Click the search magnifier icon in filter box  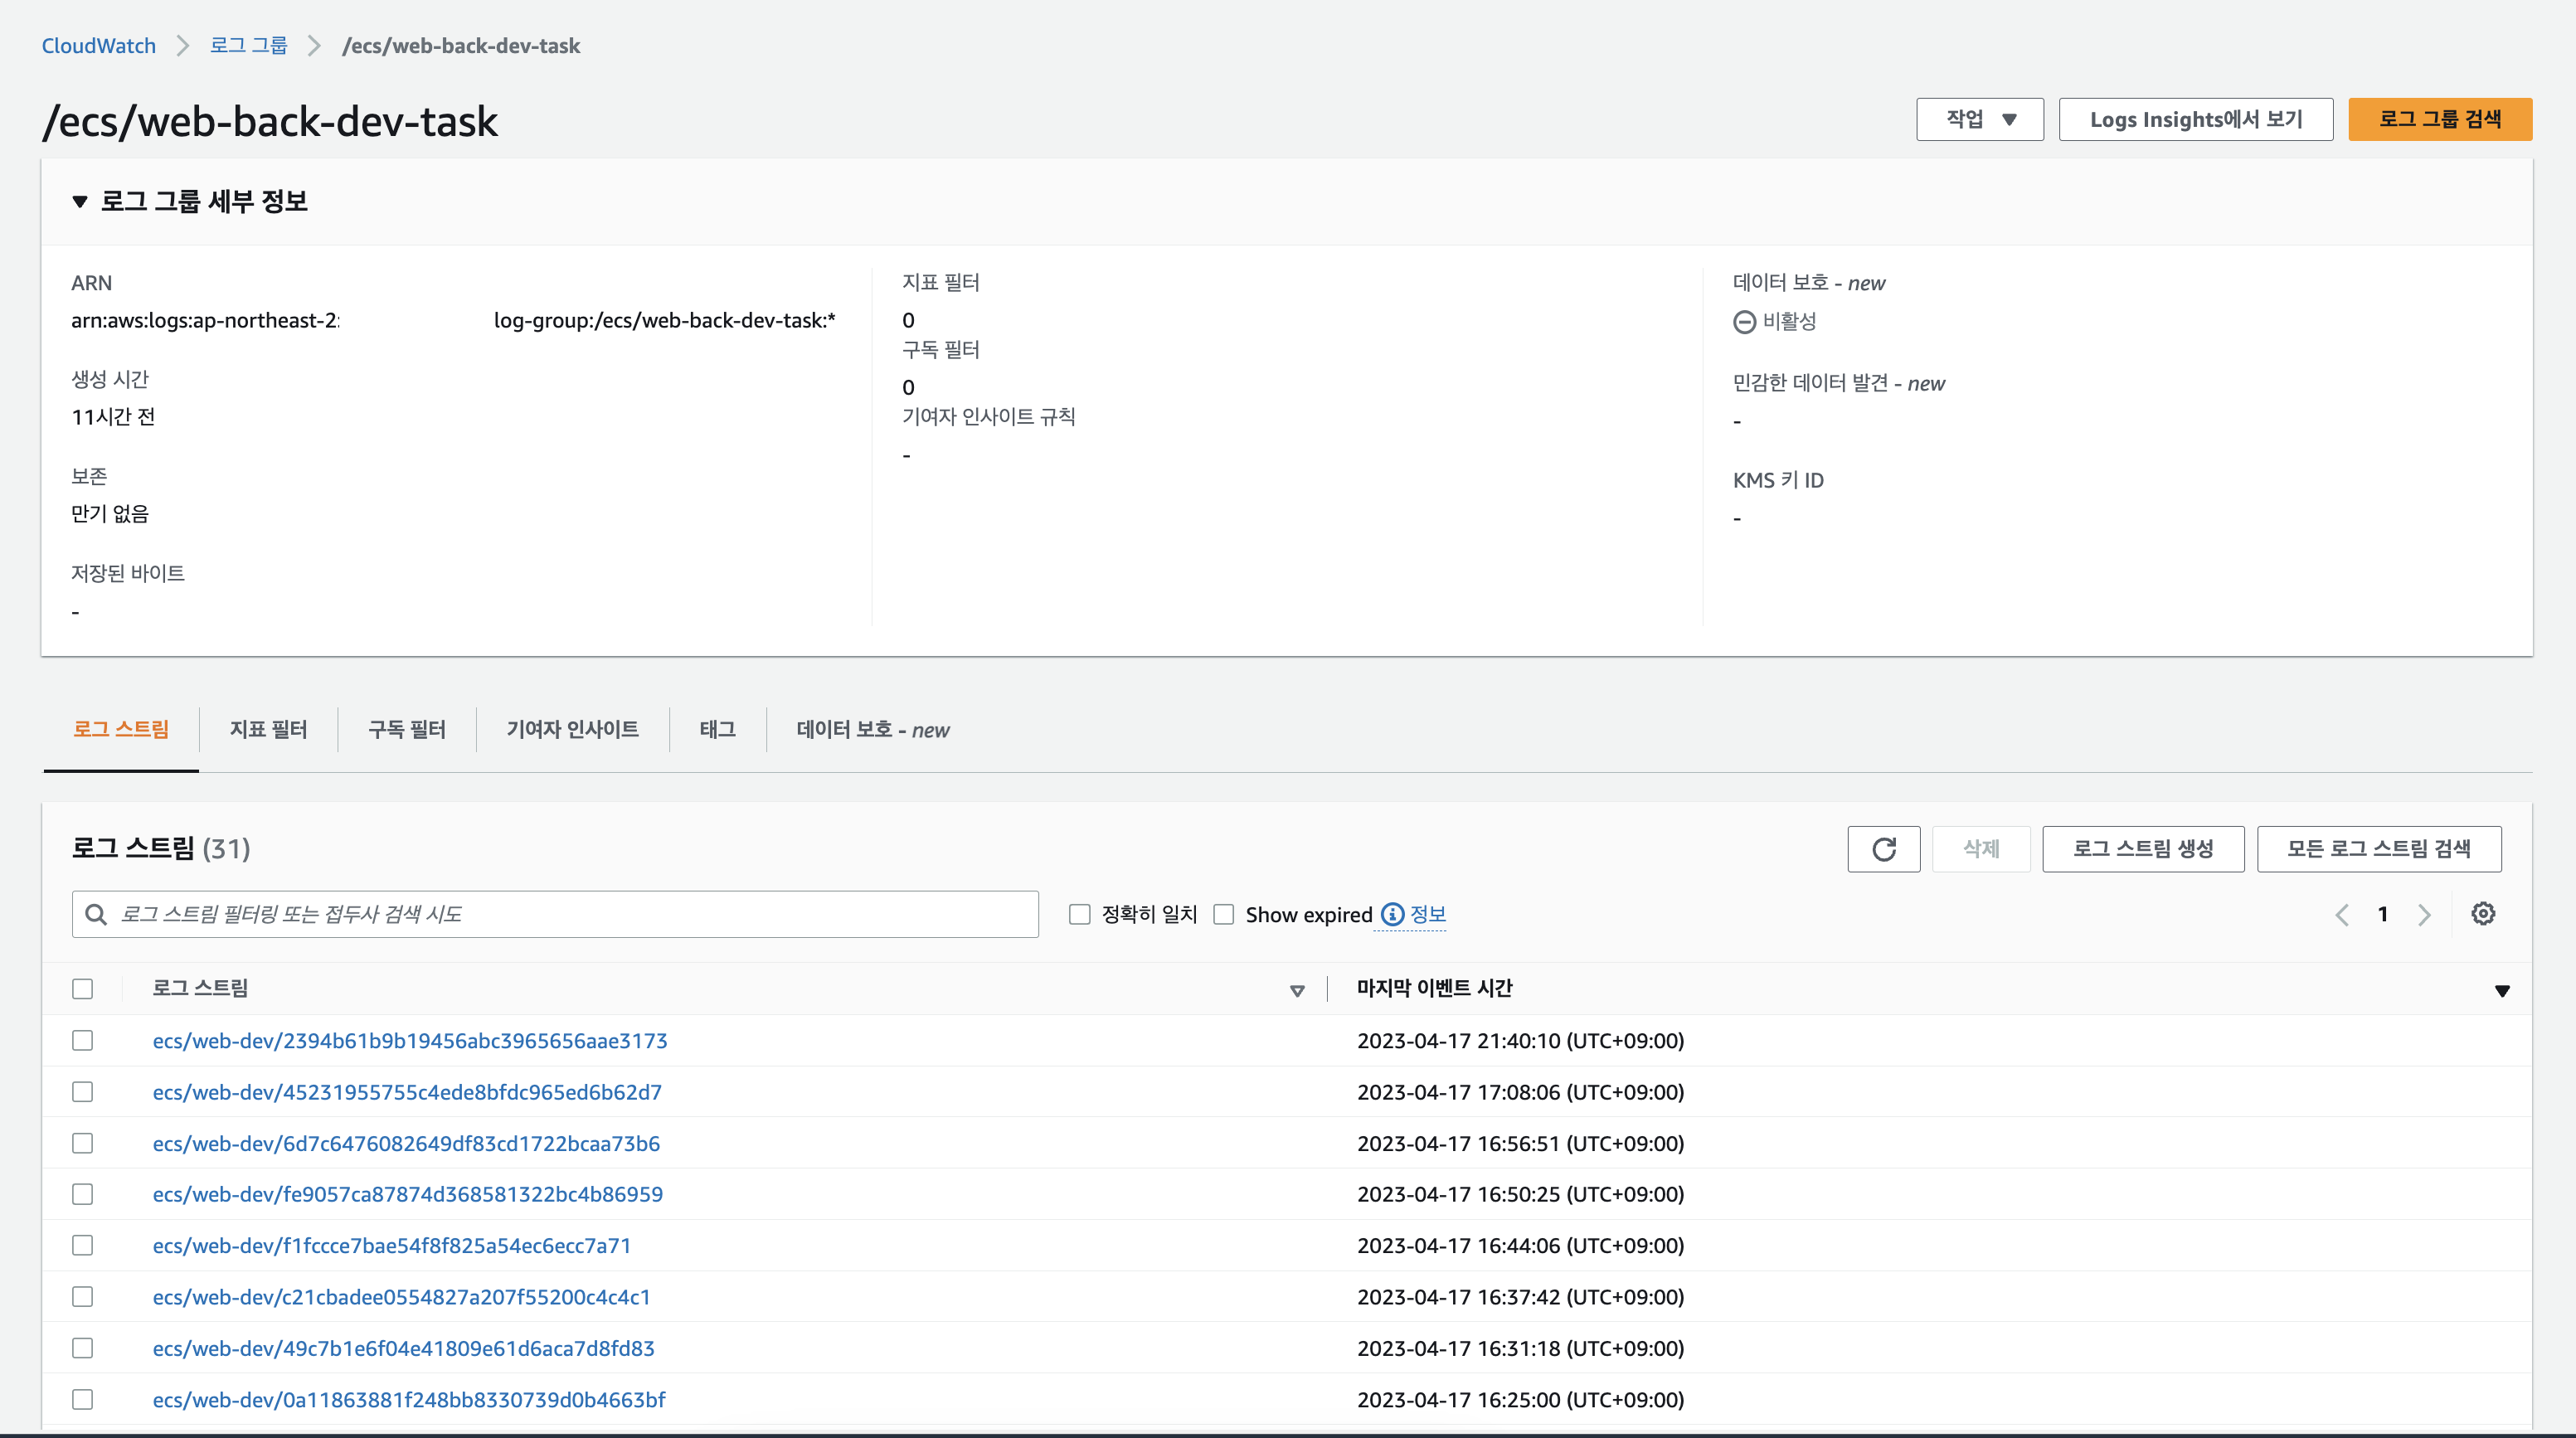click(96, 915)
